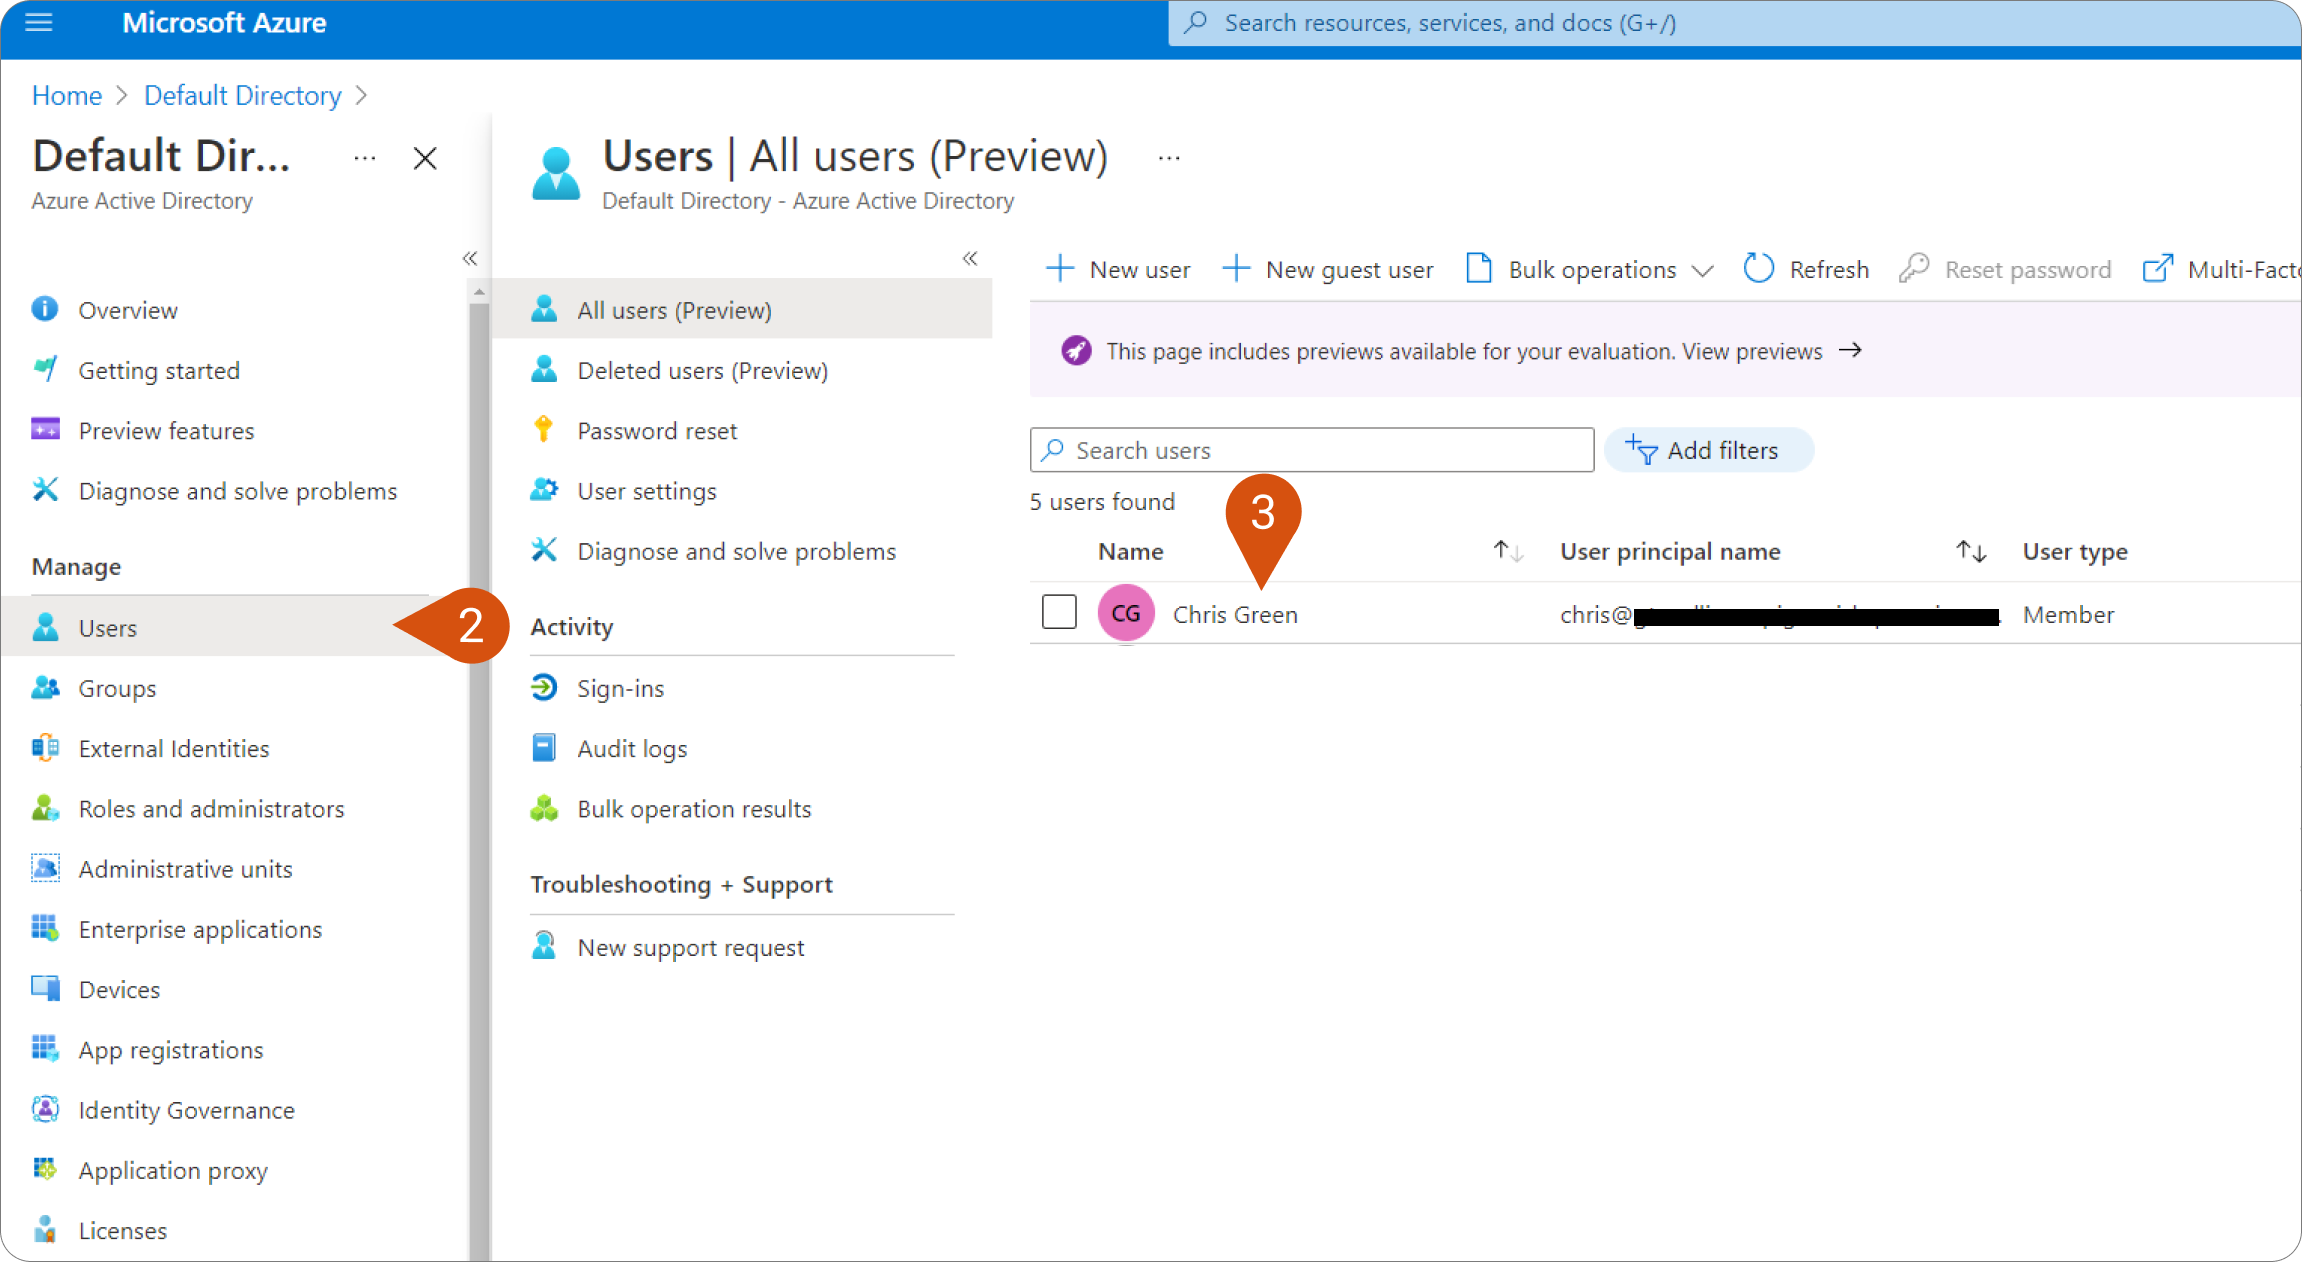Click the New guest user button
This screenshot has height=1262, width=2302.
coord(1328,269)
